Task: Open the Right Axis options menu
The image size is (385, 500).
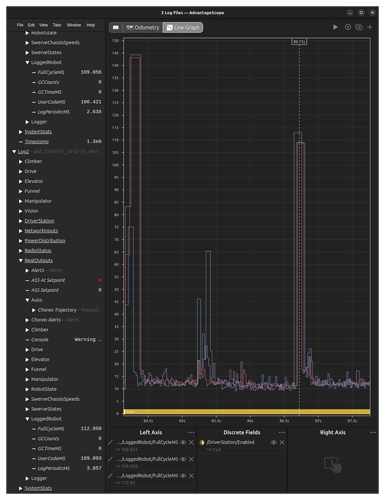Action: pyautogui.click(x=373, y=432)
